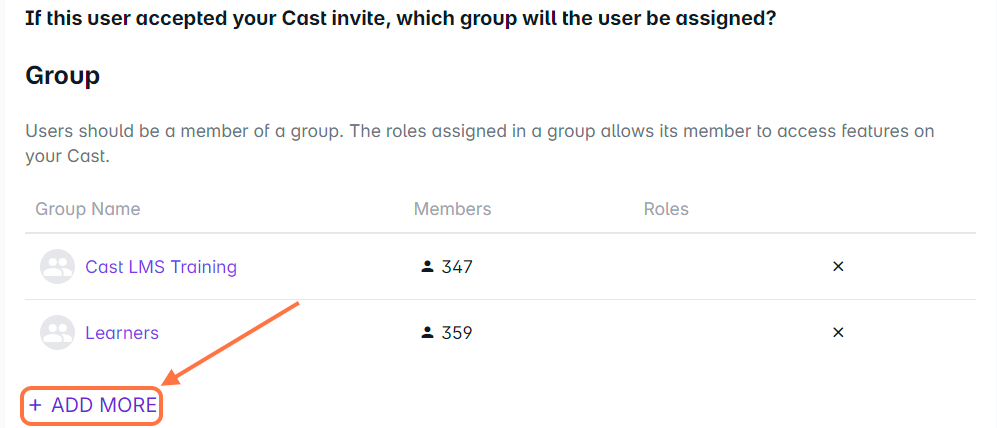Click the 347 members count
This screenshot has width=997, height=428.
point(457,267)
